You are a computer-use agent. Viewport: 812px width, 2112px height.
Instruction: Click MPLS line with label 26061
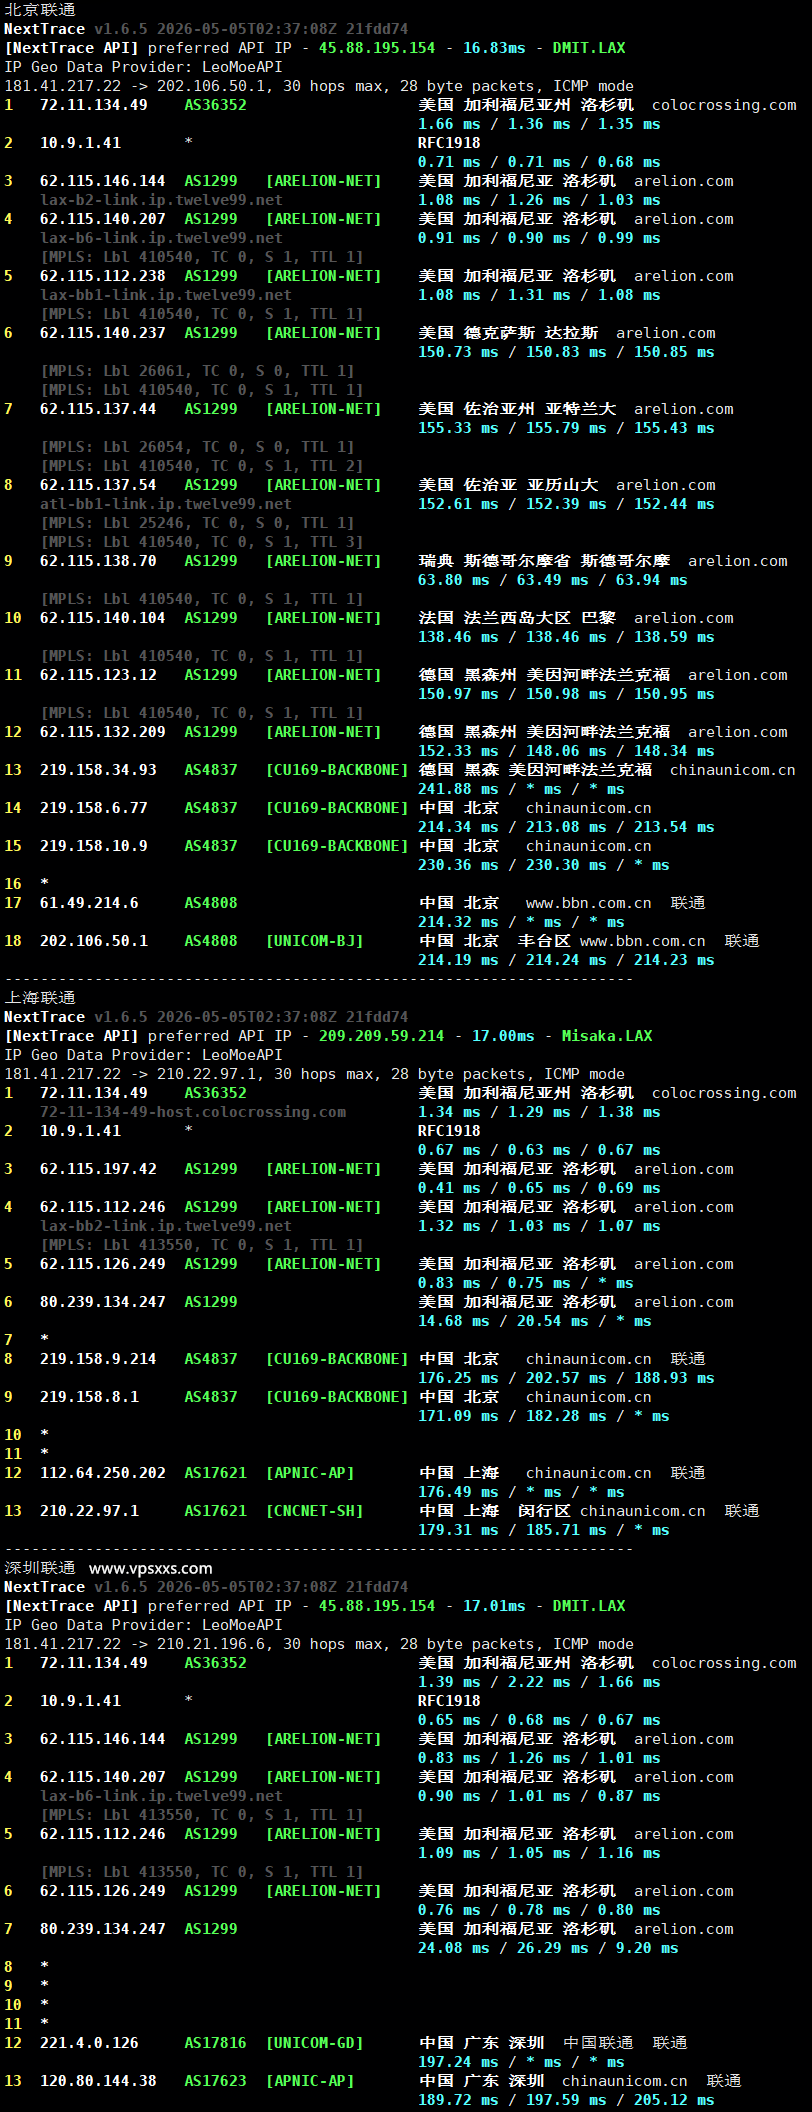(197, 370)
